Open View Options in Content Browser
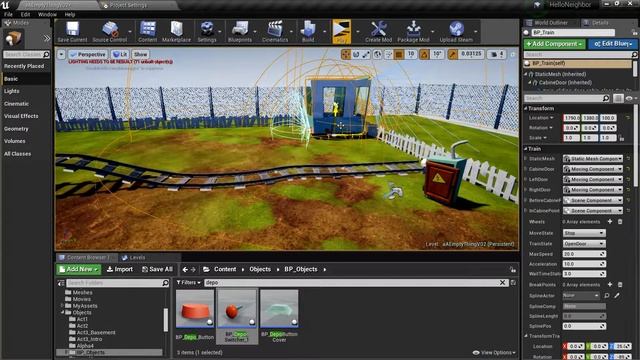640x360 pixels. 494,352
